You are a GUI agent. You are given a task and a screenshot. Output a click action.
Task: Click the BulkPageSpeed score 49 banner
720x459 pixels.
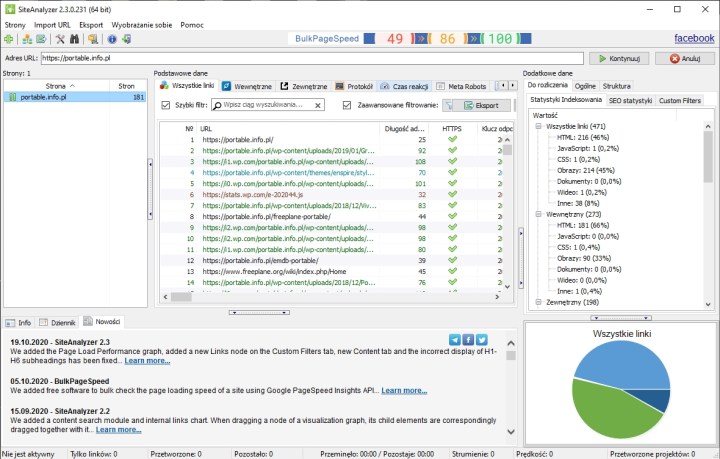tap(394, 39)
